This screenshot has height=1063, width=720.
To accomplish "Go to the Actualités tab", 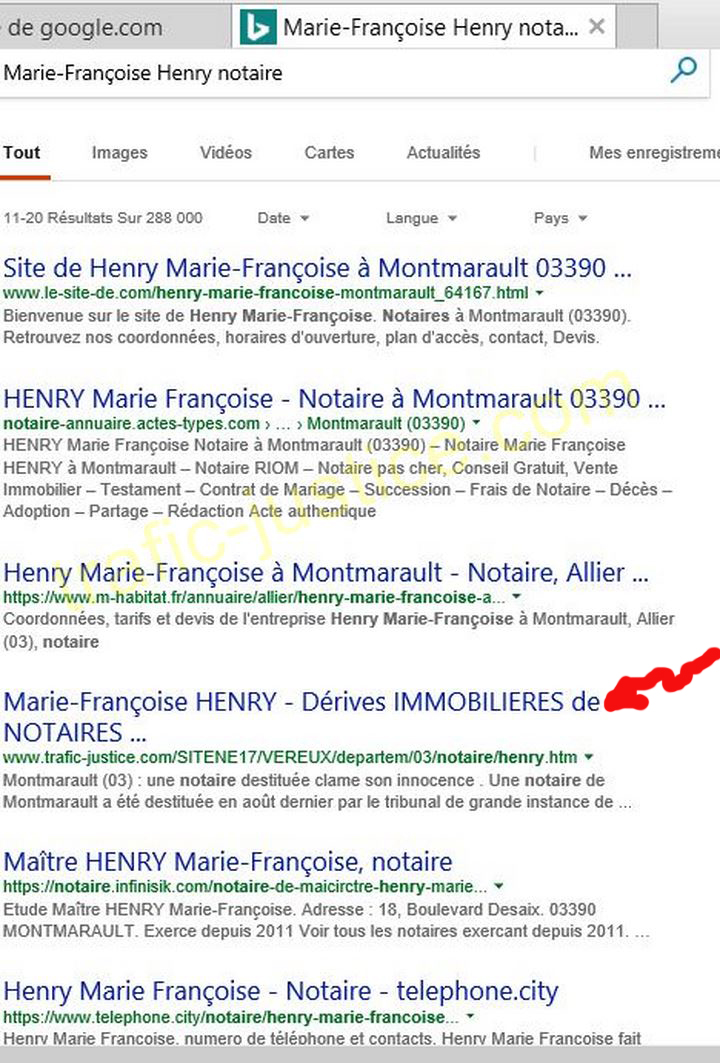I will pos(443,153).
